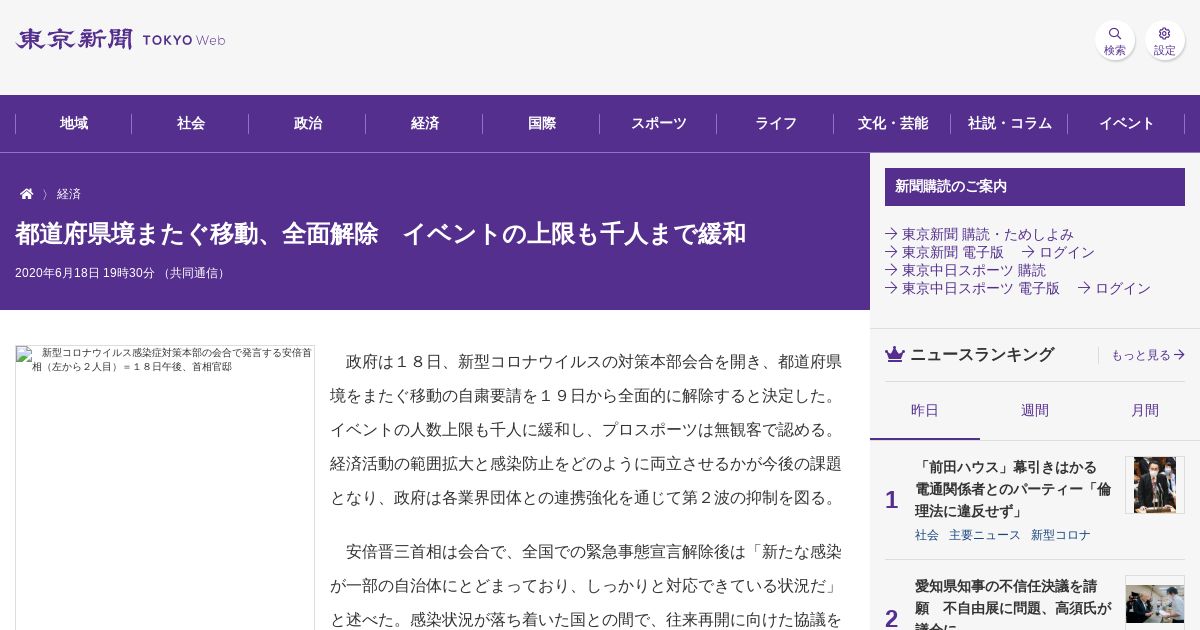Open 東京中日スポーツ 電子版 link
The width and height of the screenshot is (1200, 630).
pyautogui.click(x=972, y=288)
